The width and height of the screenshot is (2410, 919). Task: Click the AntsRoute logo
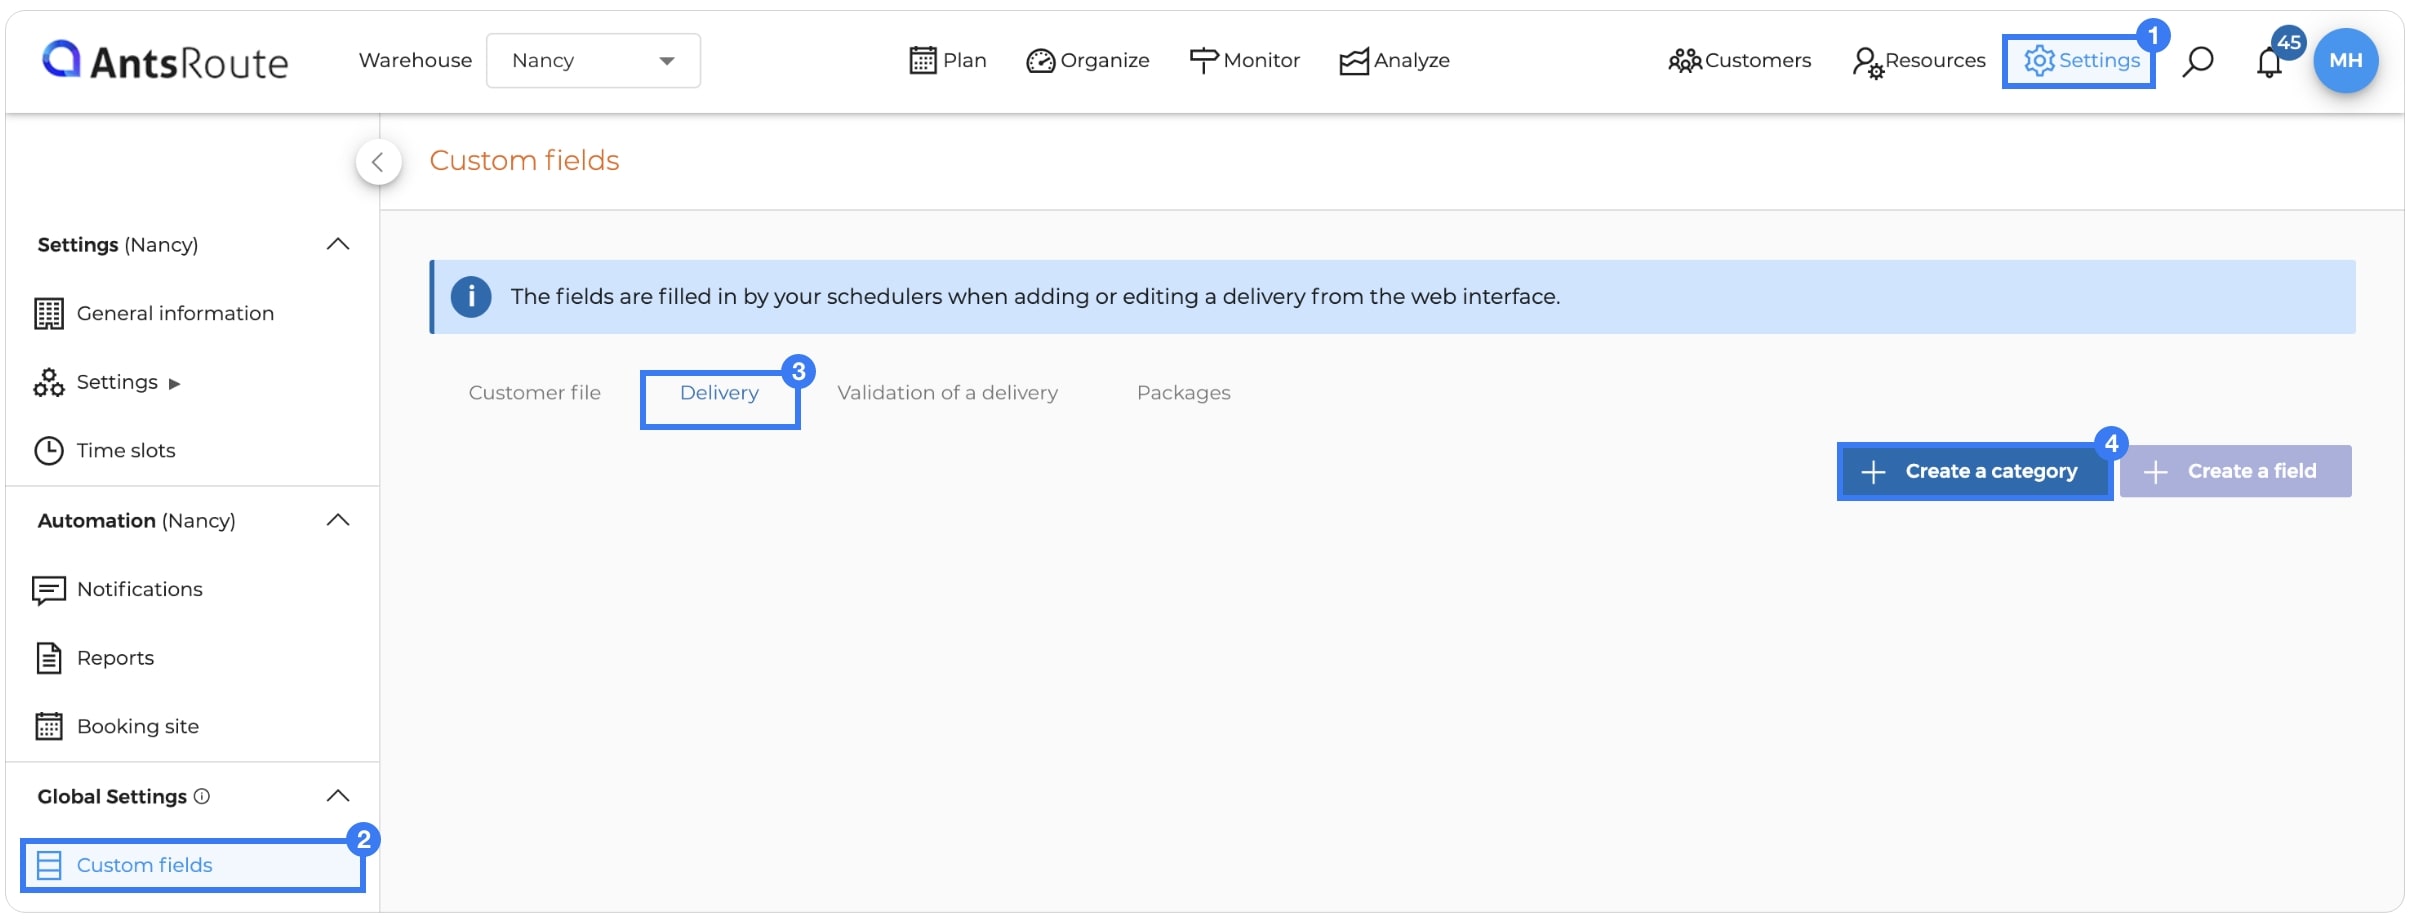point(165,61)
